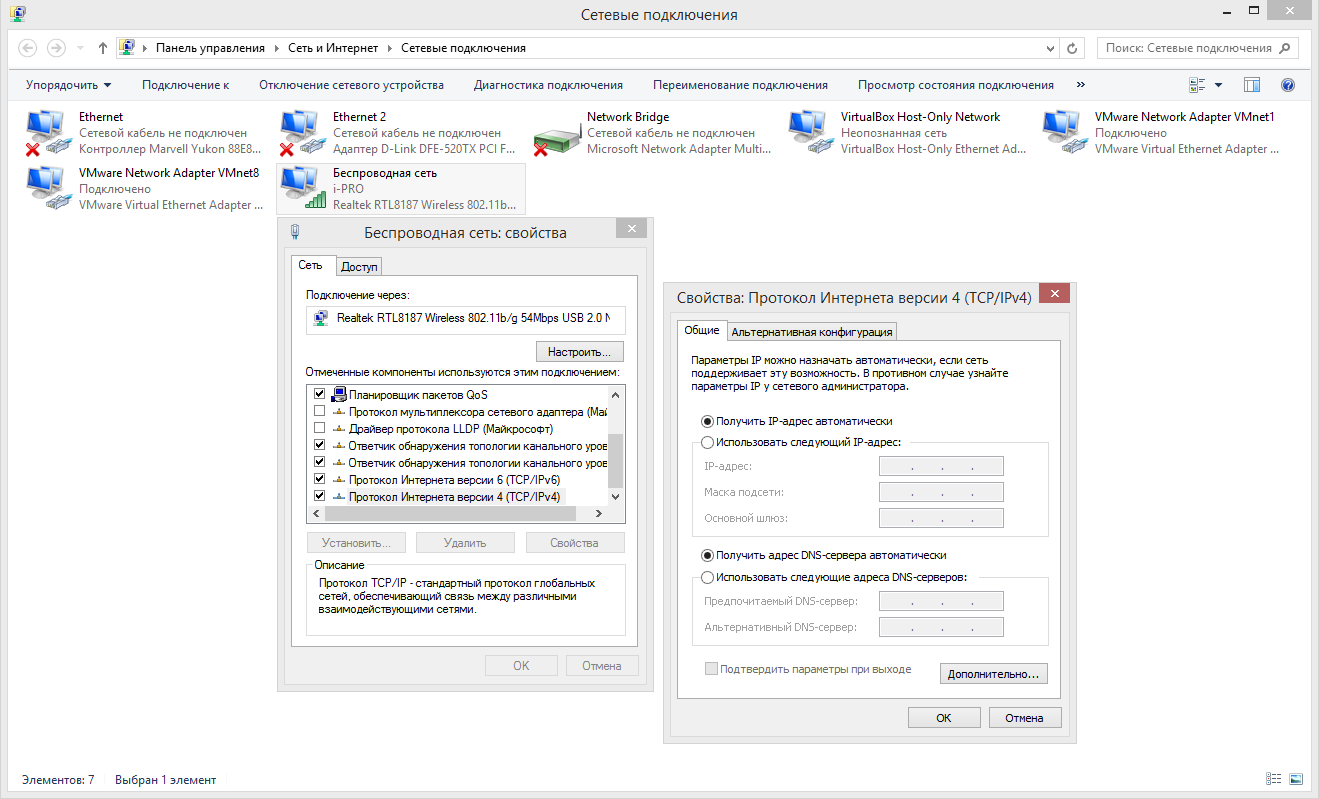Open the help question mark
The width and height of the screenshot is (1319, 799).
click(x=1288, y=85)
